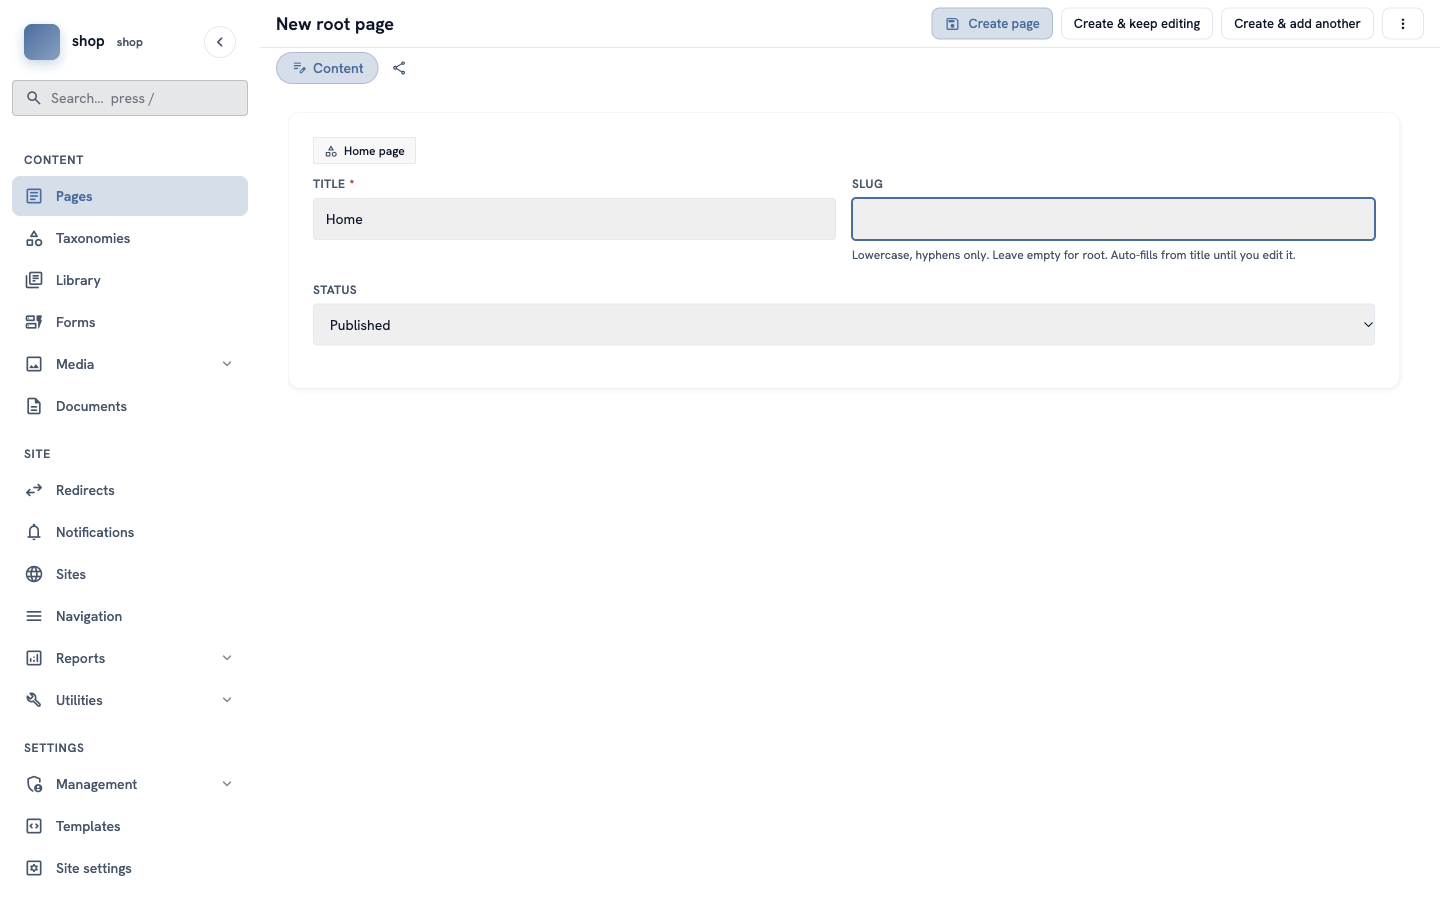The width and height of the screenshot is (1440, 900).
Task: Click the Media image icon
Action: [34, 364]
